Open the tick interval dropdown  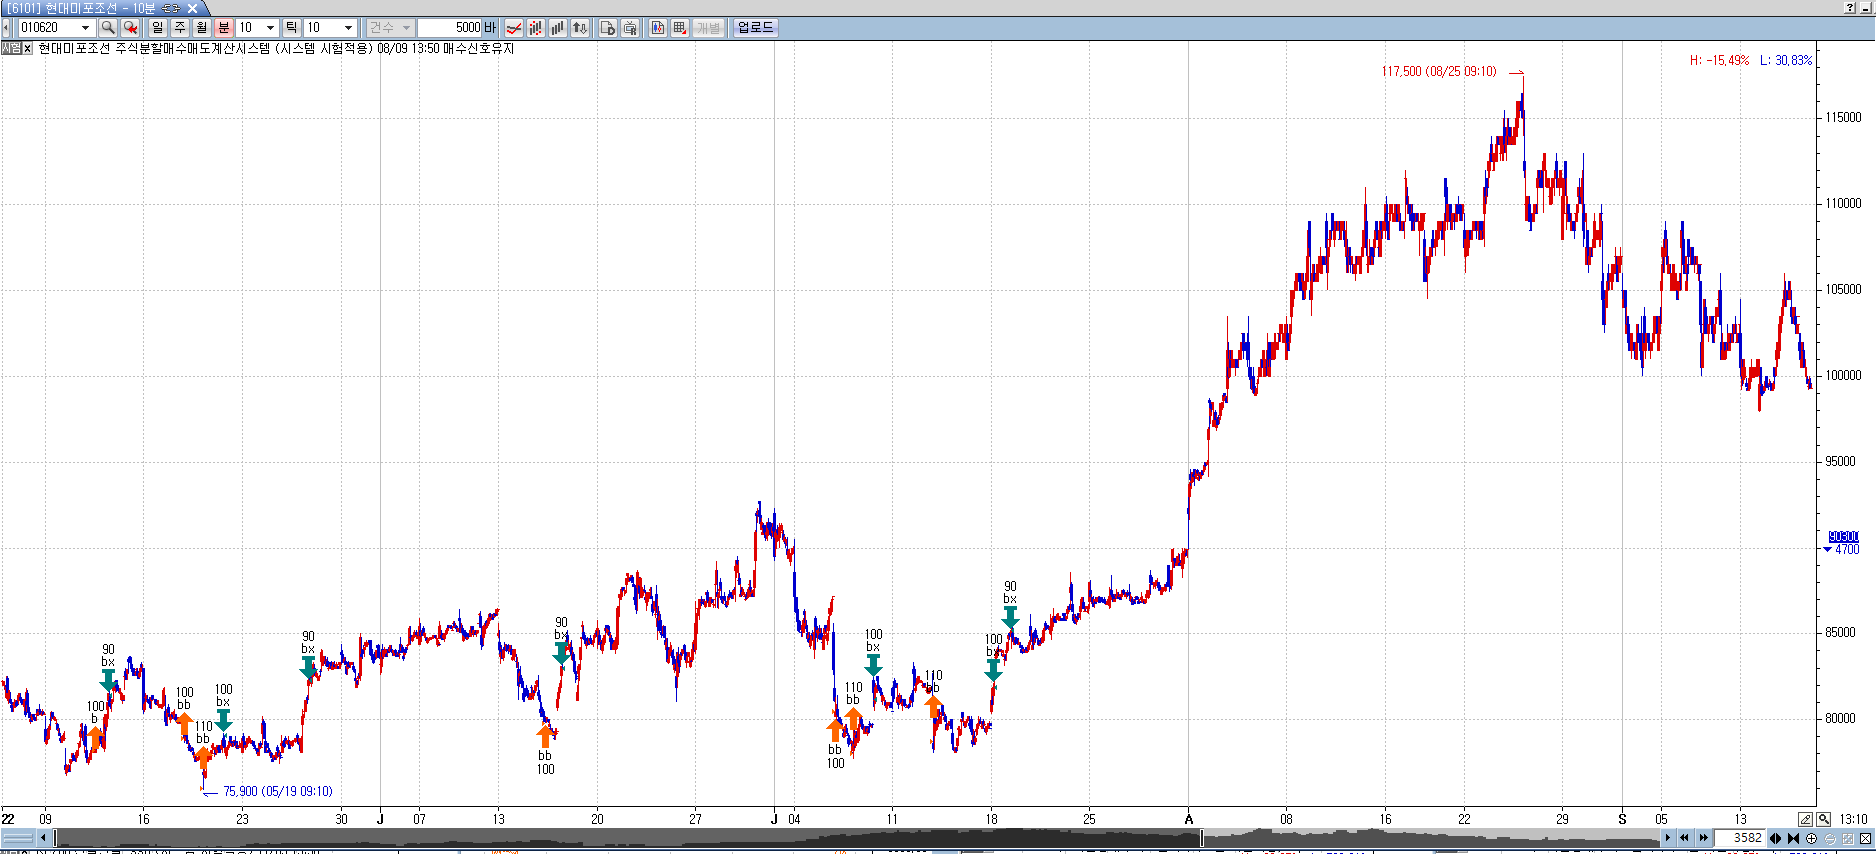(348, 28)
